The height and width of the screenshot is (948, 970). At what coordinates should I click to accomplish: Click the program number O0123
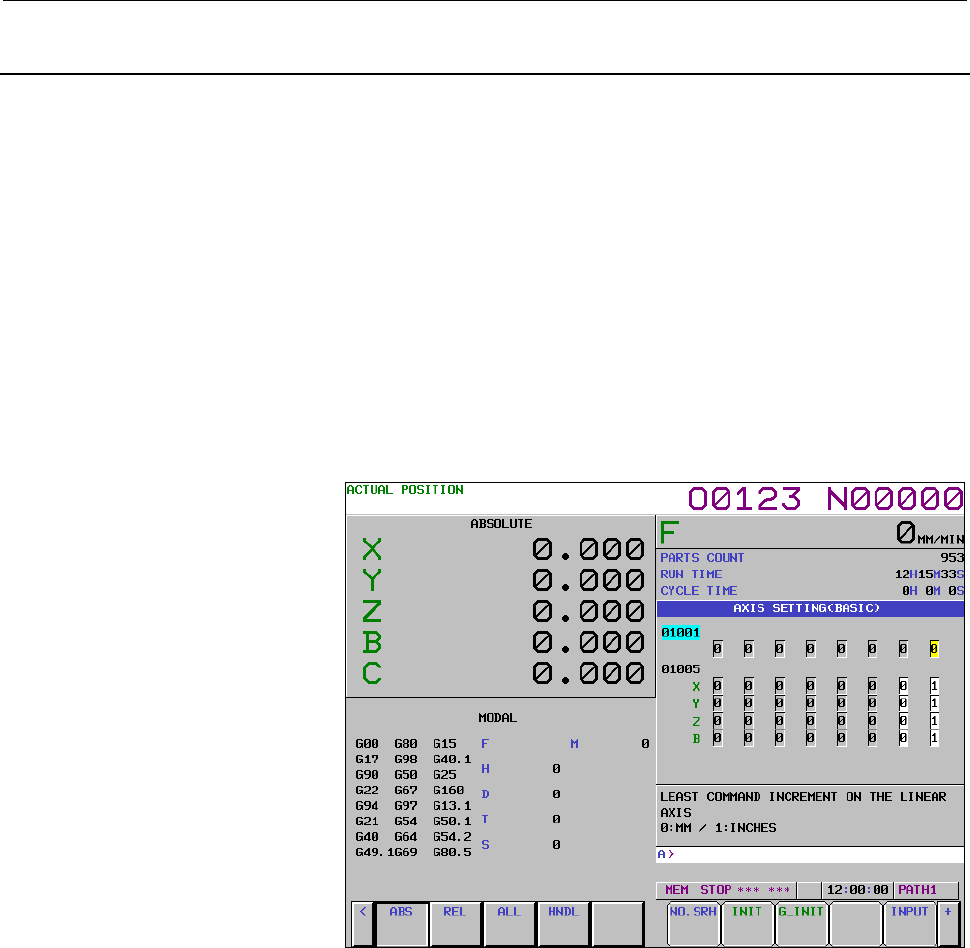coord(744,499)
